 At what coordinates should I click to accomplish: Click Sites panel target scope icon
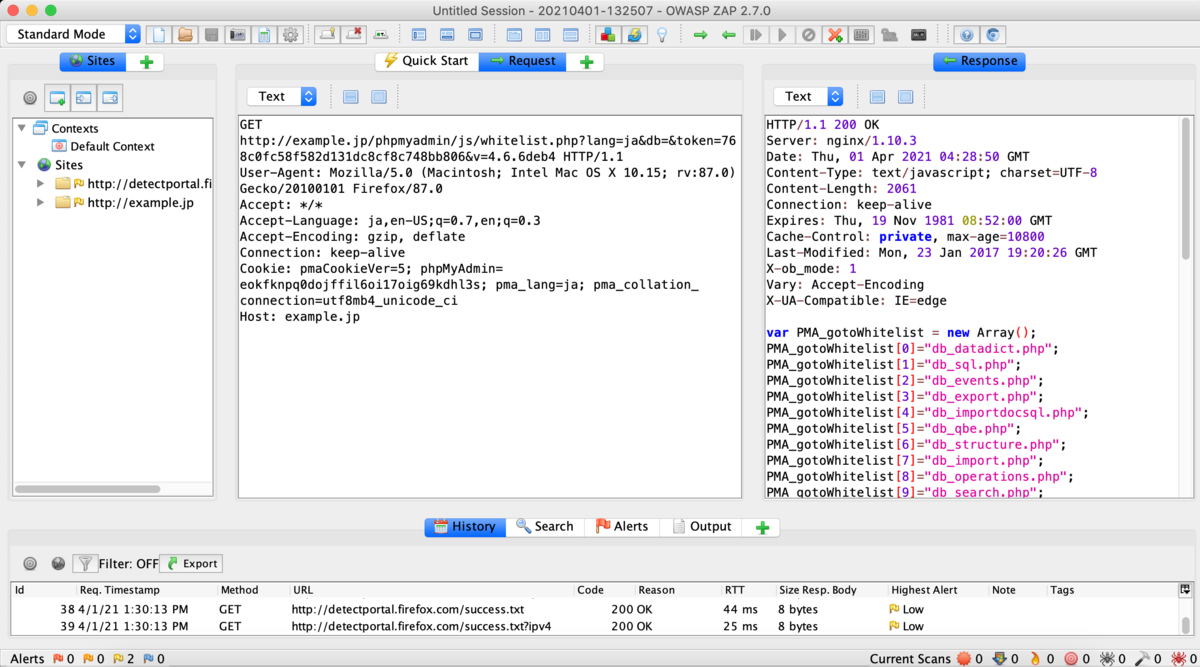point(30,98)
